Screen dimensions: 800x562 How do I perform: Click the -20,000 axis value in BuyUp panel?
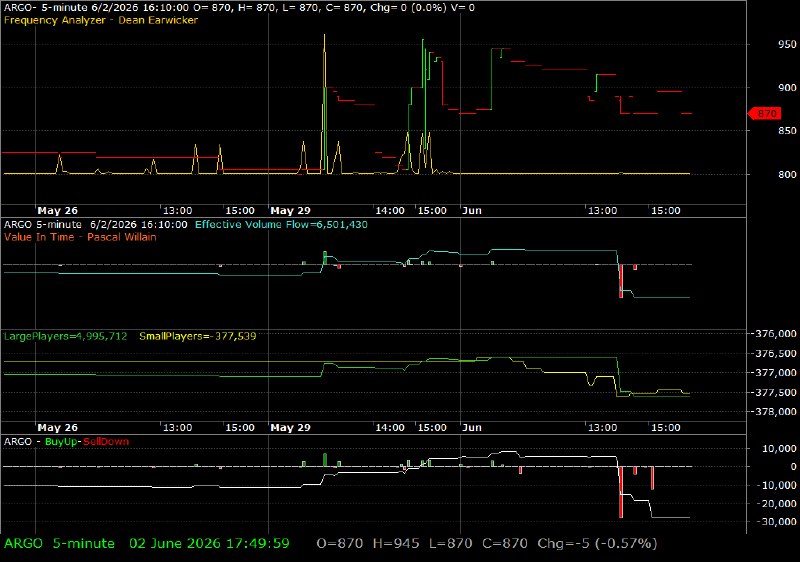(777, 504)
